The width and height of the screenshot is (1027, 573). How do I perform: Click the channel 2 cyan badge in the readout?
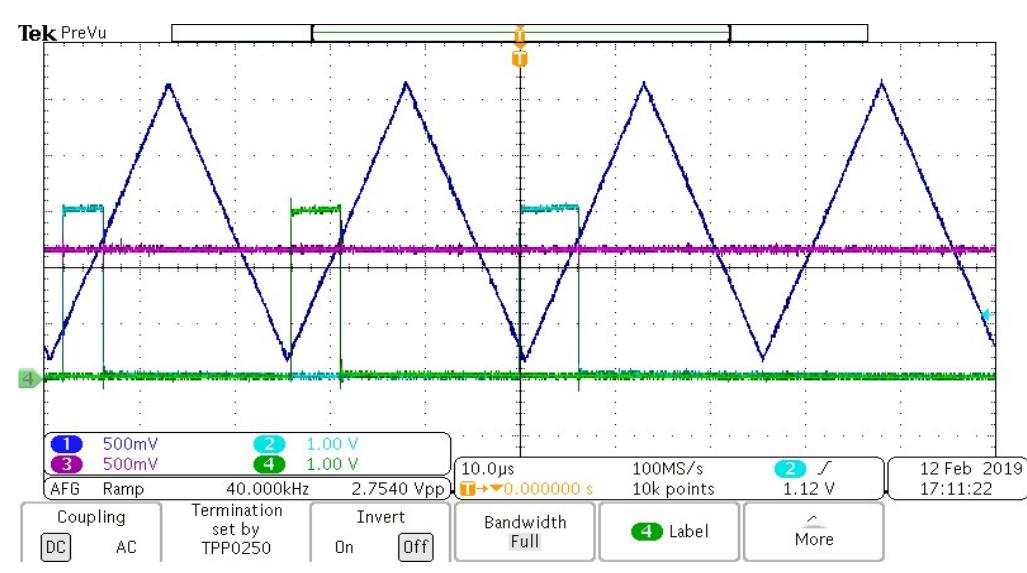[x=269, y=444]
